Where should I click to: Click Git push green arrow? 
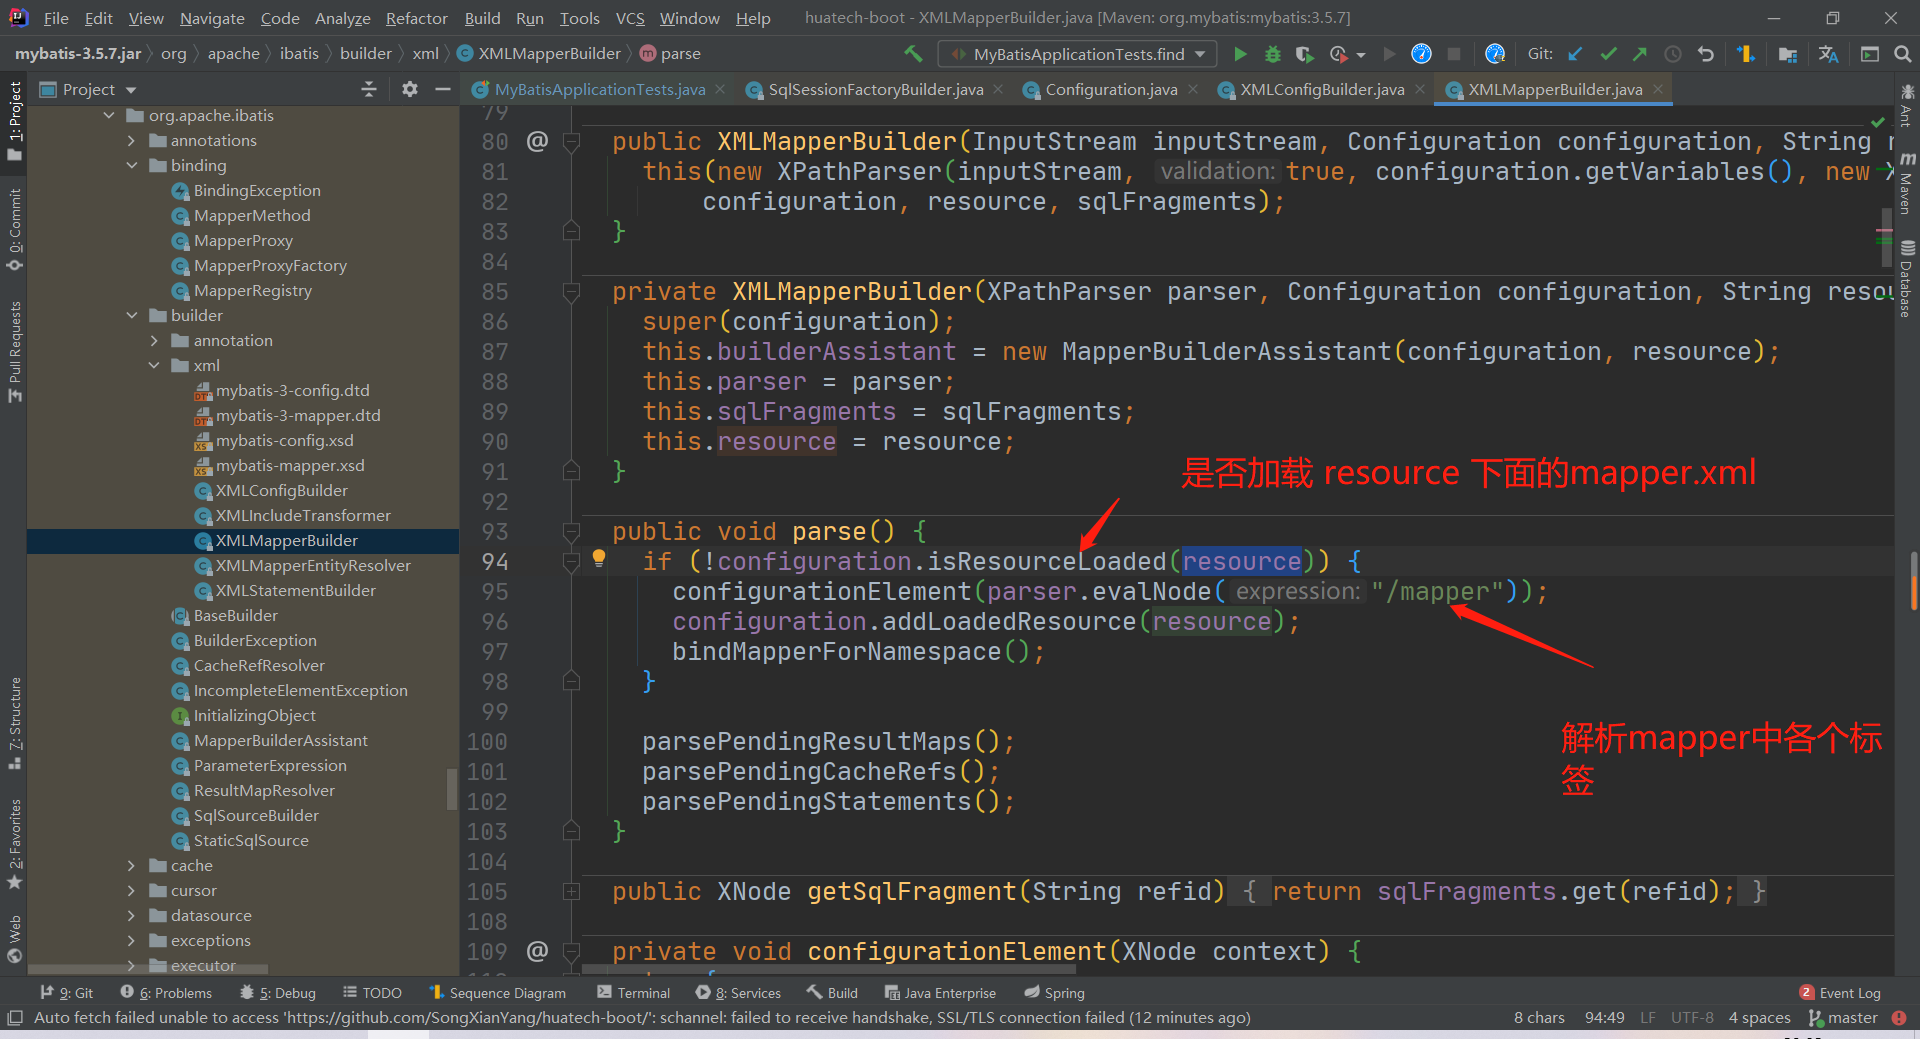point(1640,54)
